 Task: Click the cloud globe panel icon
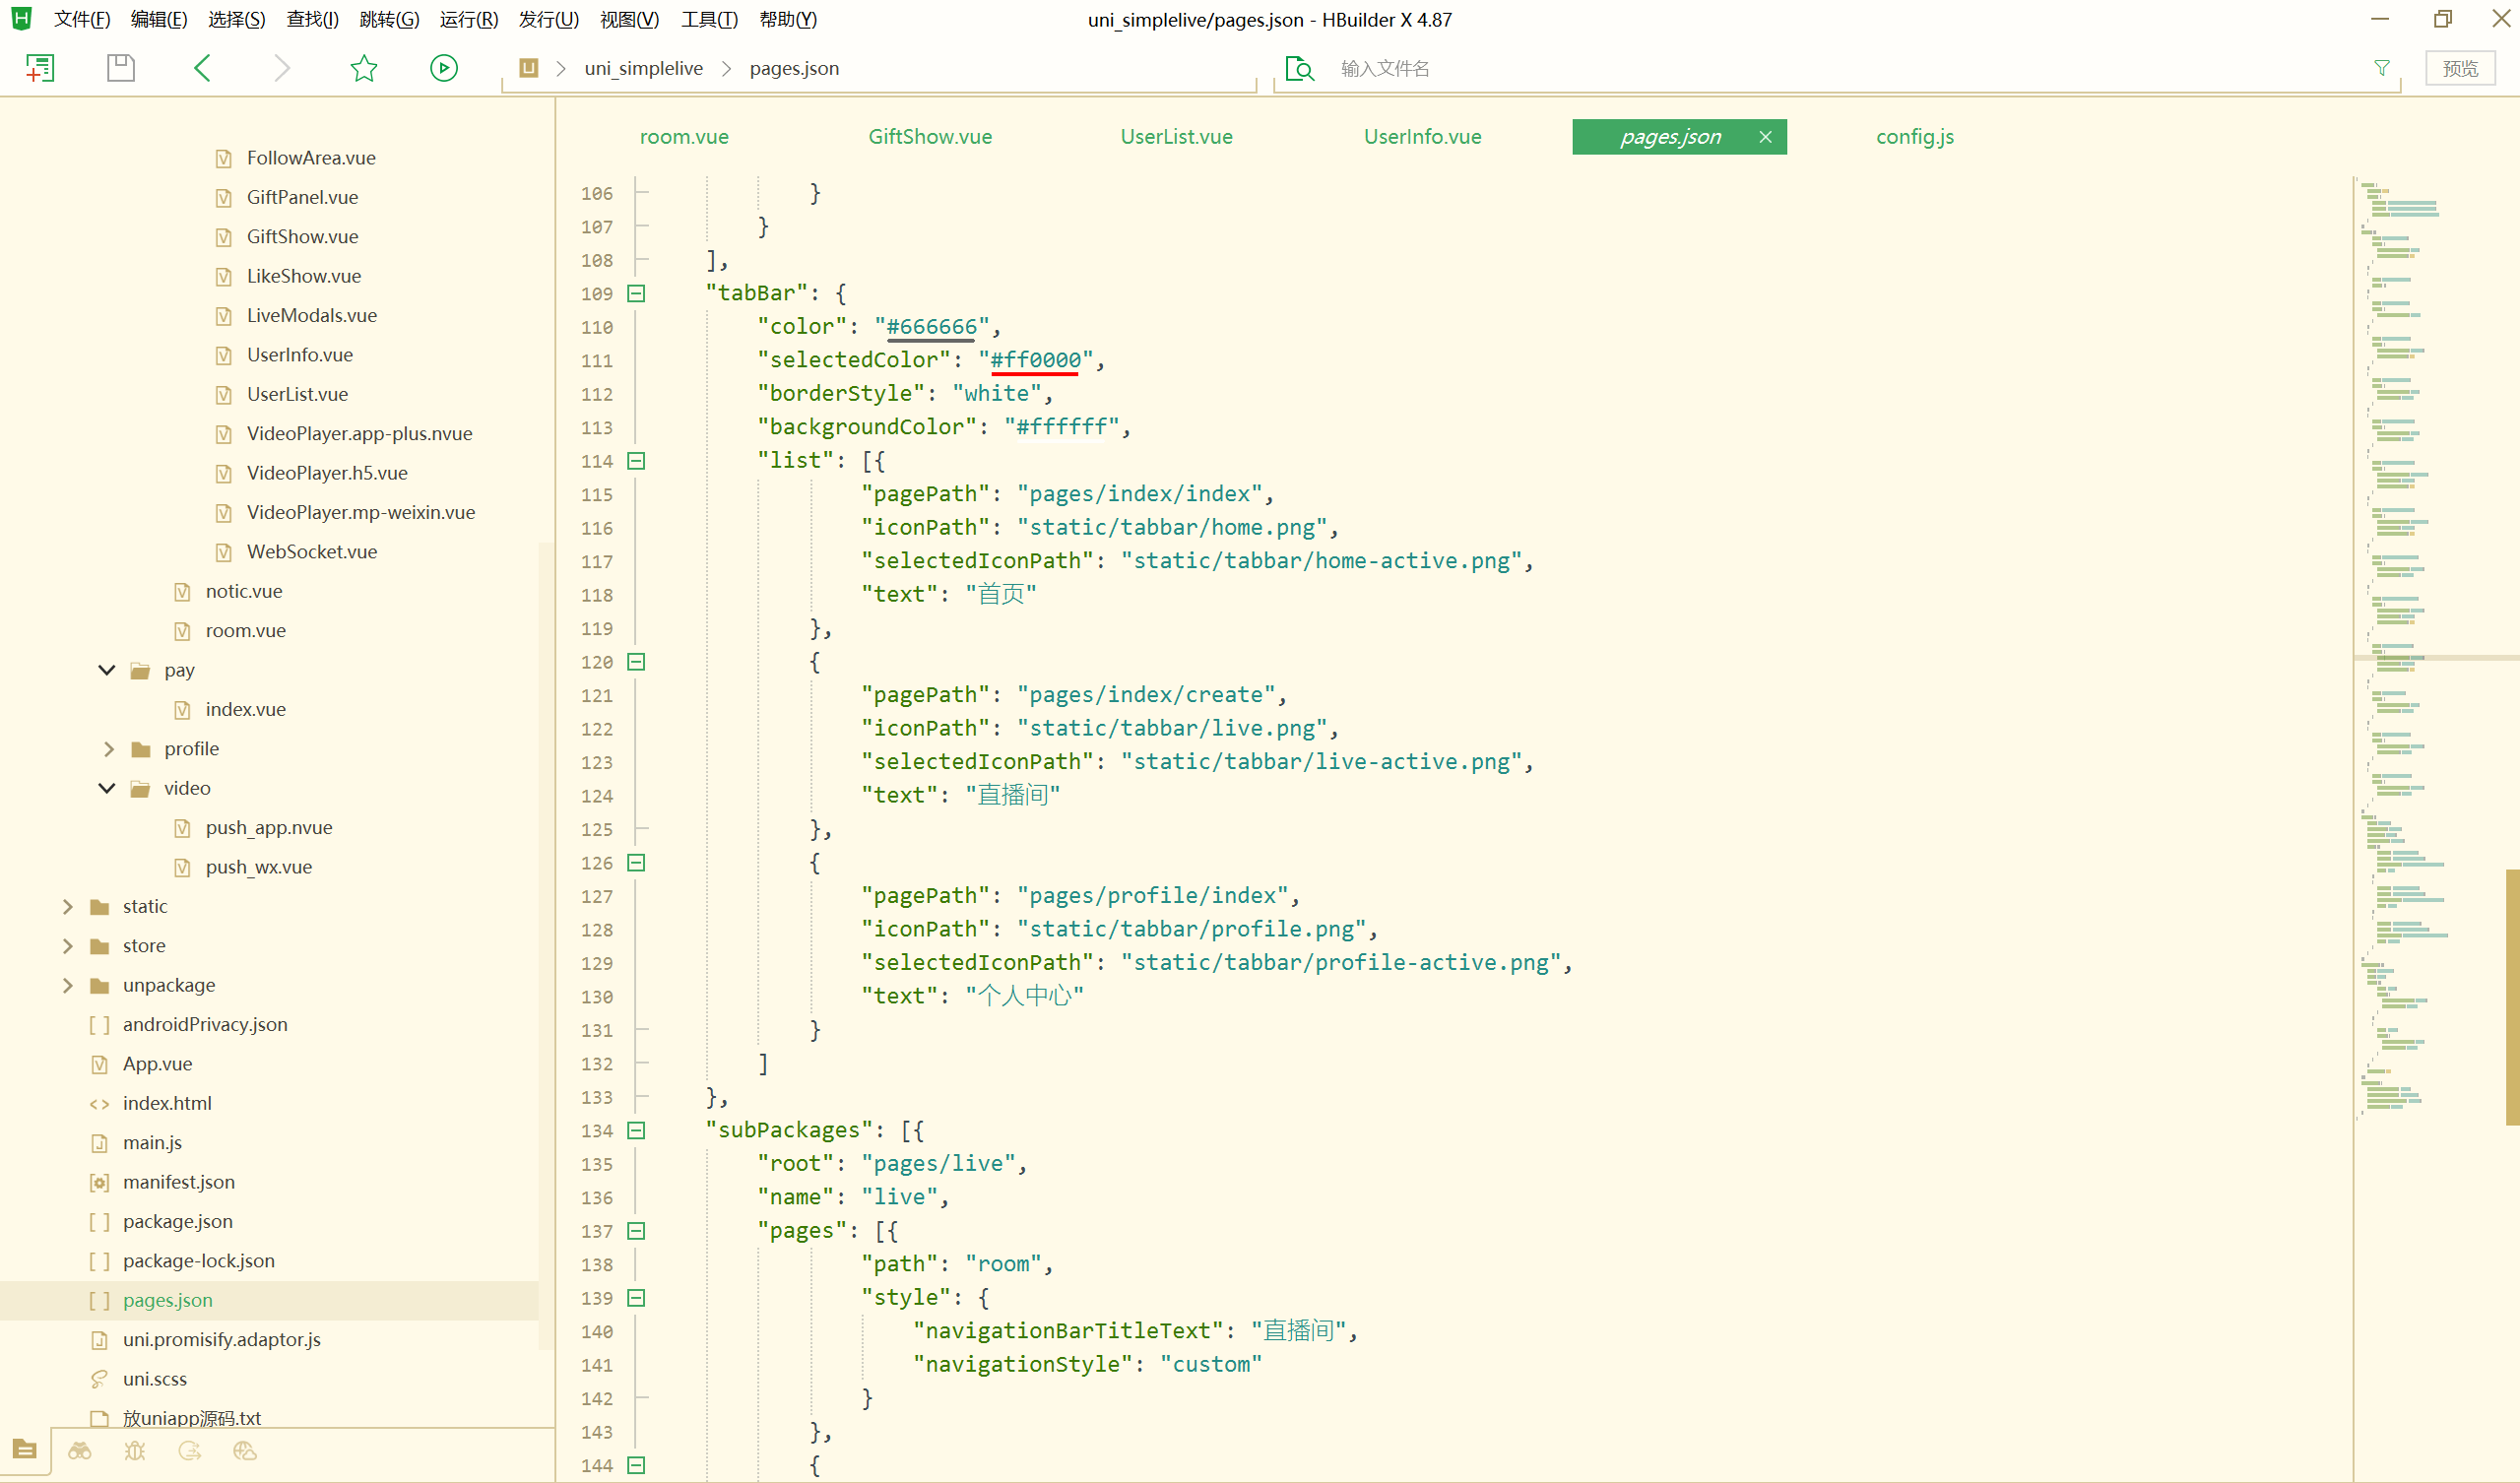click(x=245, y=1450)
